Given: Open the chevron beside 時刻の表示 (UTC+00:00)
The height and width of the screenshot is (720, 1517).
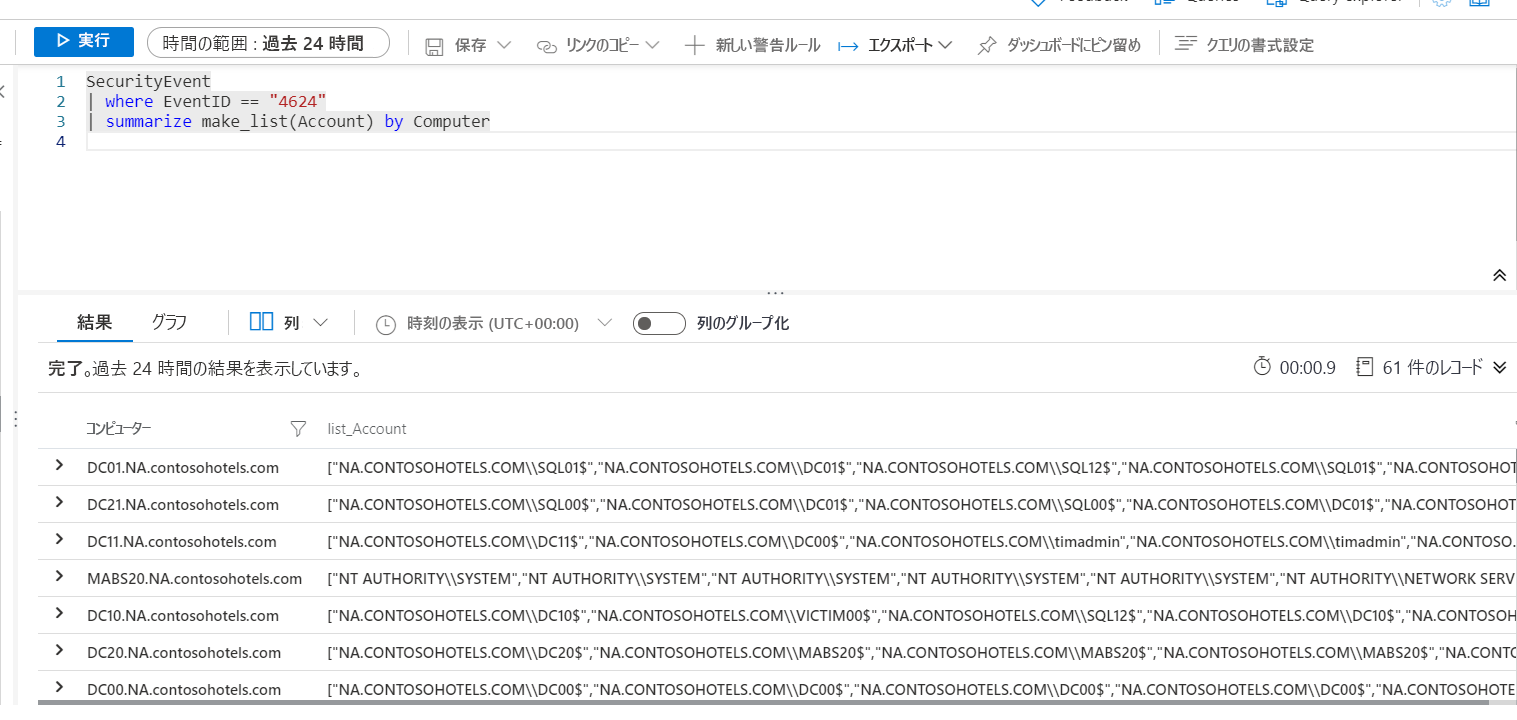Looking at the screenshot, I should click(604, 323).
